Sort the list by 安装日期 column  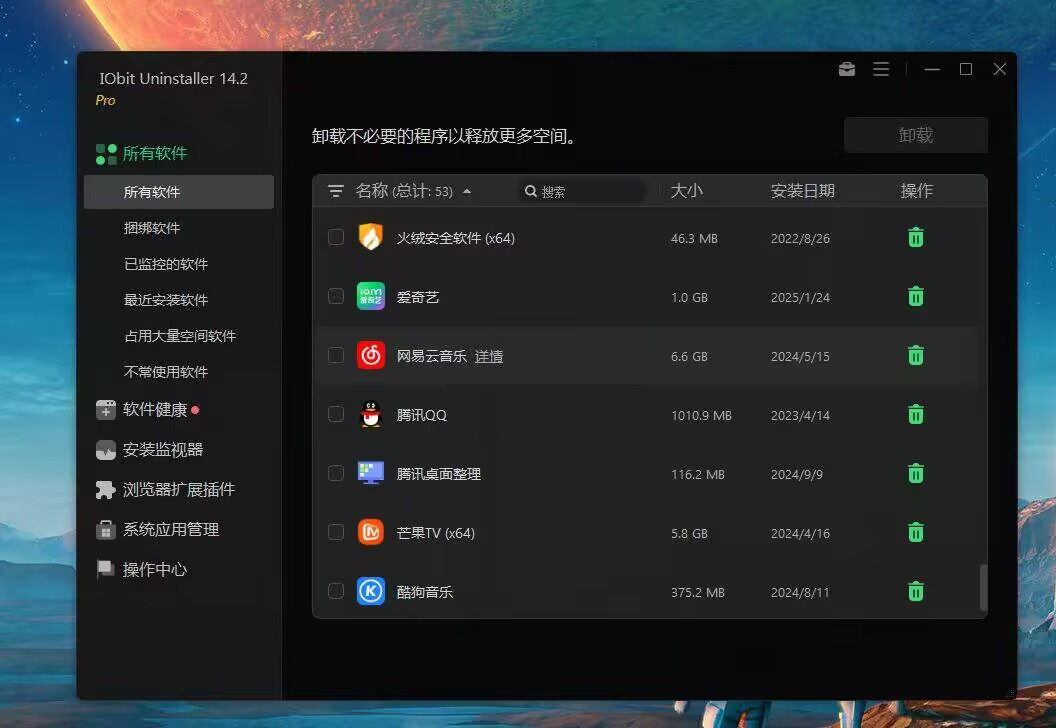802,191
